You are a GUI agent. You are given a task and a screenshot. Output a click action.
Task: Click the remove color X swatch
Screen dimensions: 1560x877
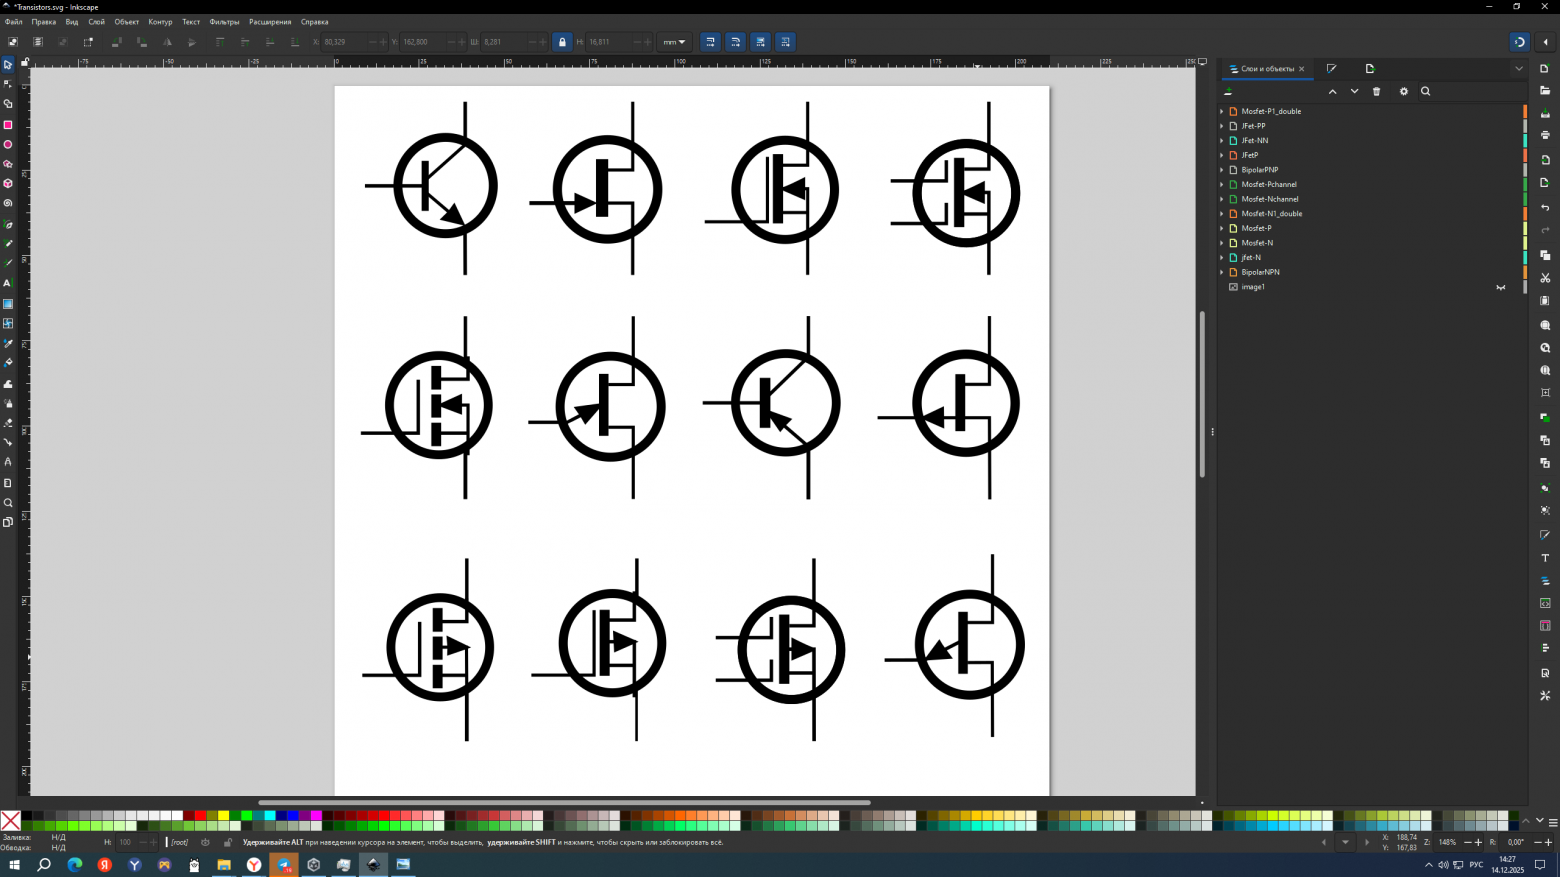click(11, 821)
